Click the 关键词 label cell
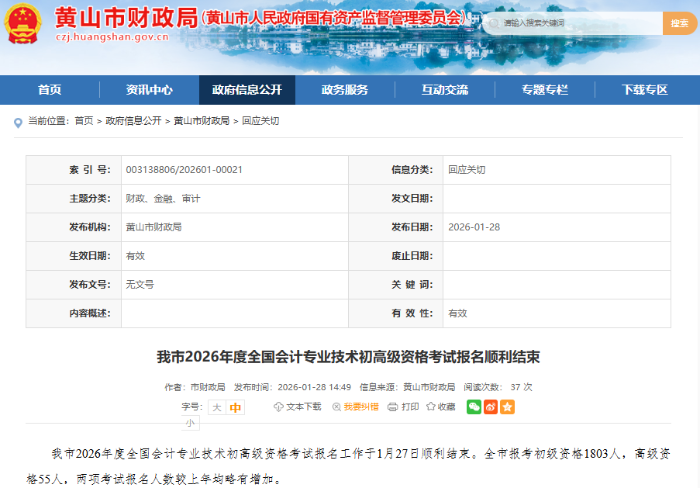 click(x=396, y=284)
